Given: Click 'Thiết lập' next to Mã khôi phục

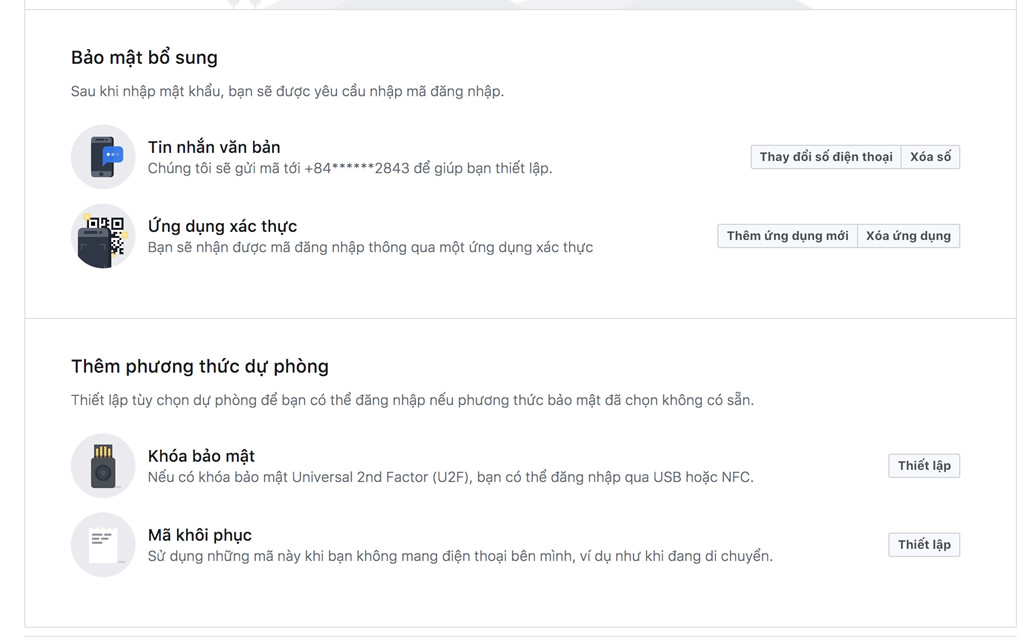Looking at the screenshot, I should pyautogui.click(x=924, y=544).
